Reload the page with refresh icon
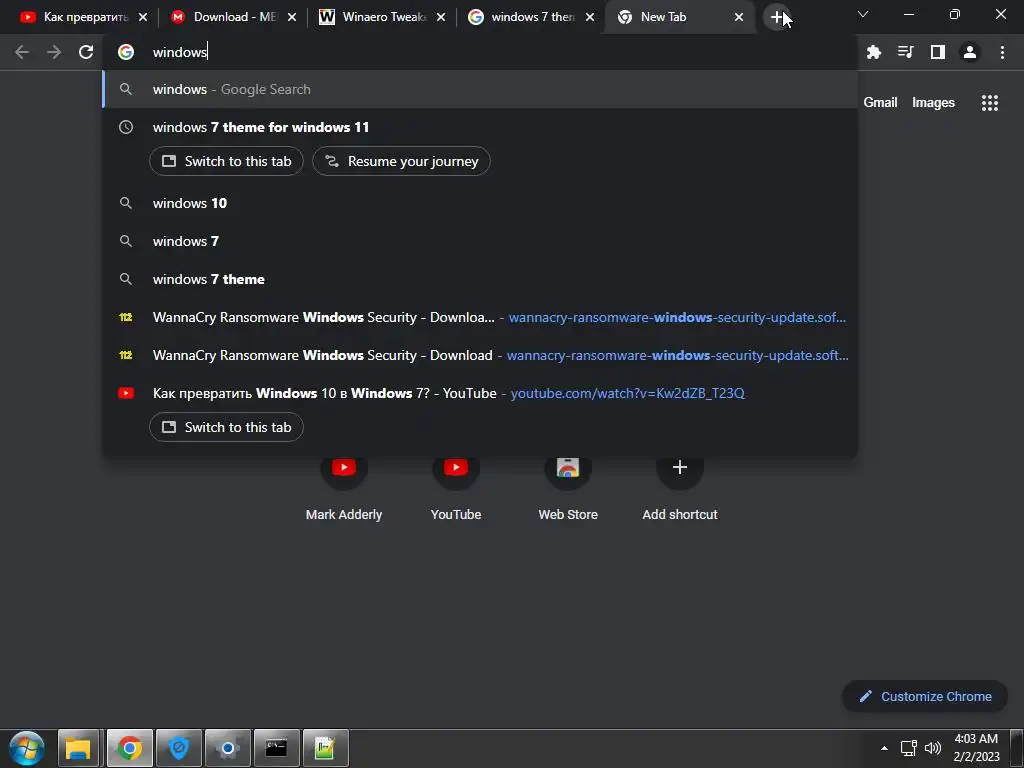The width and height of the screenshot is (1024, 768). point(86,52)
